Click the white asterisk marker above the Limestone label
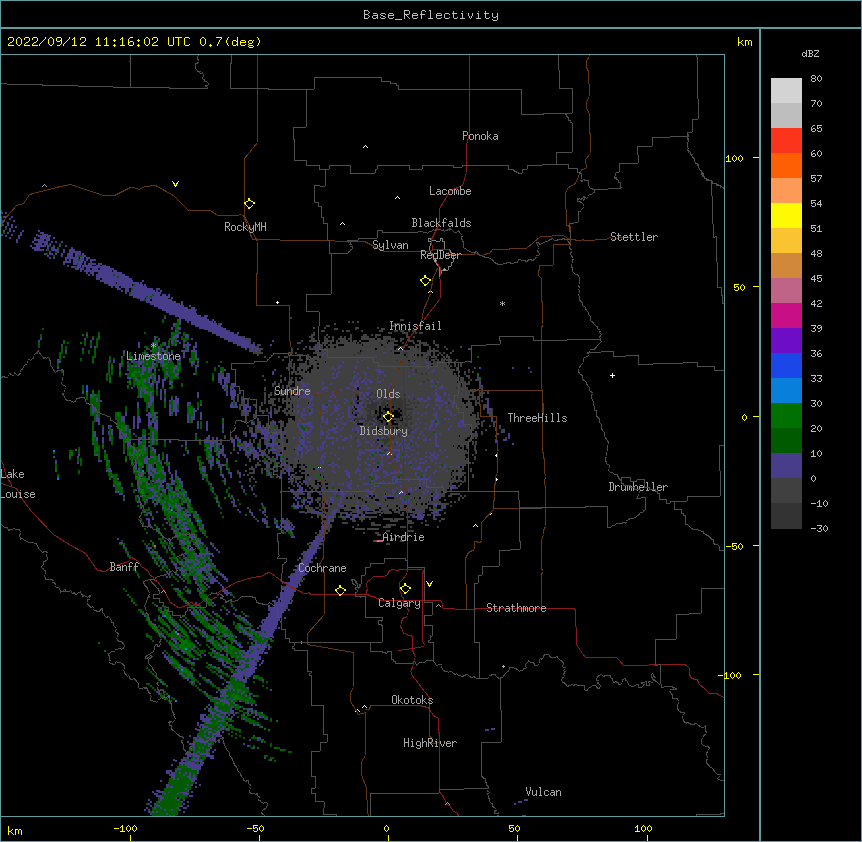 point(154,346)
